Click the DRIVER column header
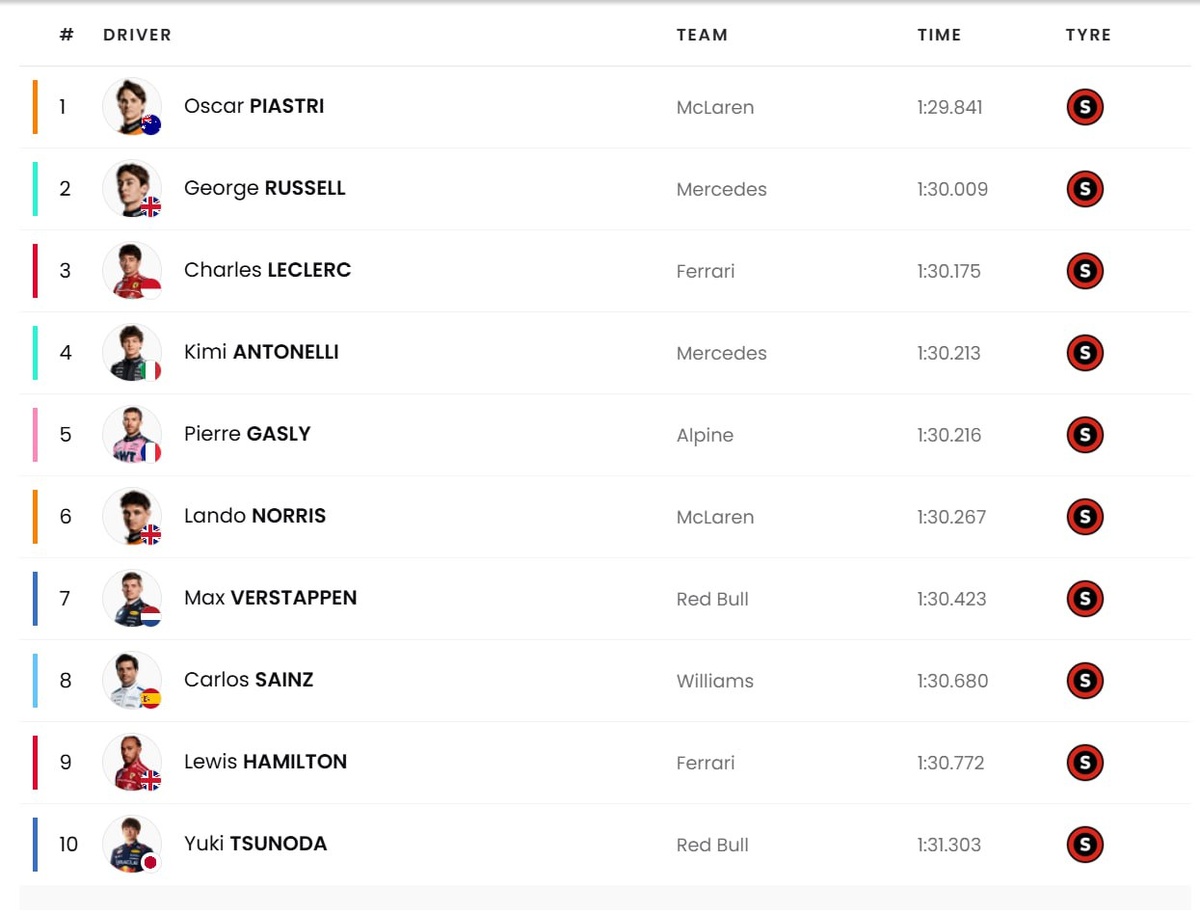The image size is (1200, 914). click(x=137, y=35)
